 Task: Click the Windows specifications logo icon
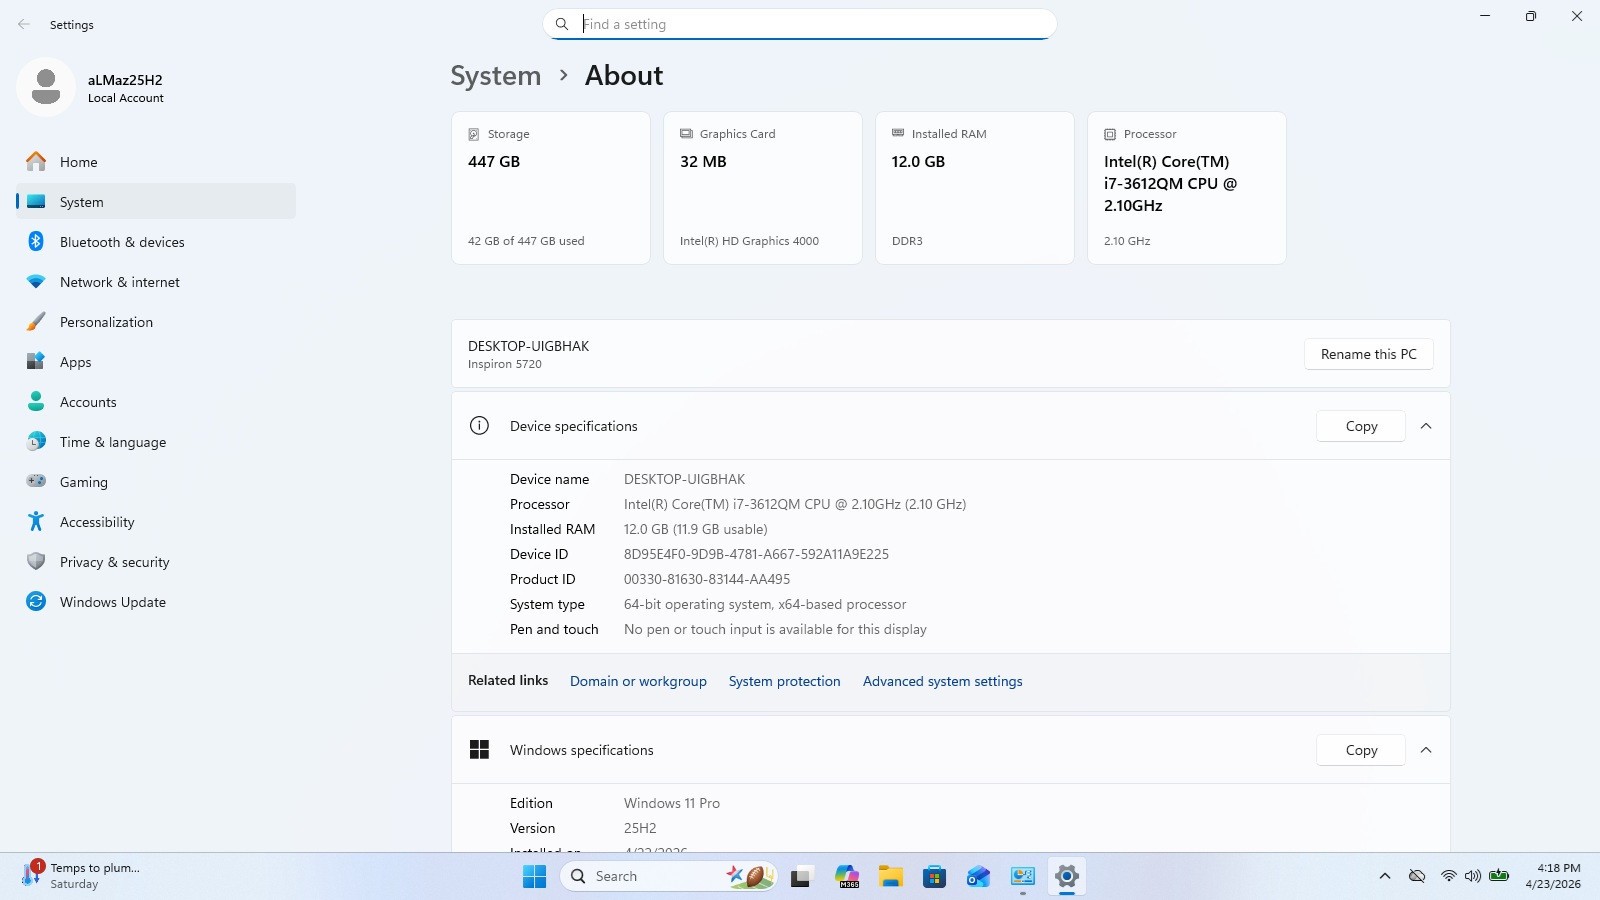pyautogui.click(x=479, y=750)
